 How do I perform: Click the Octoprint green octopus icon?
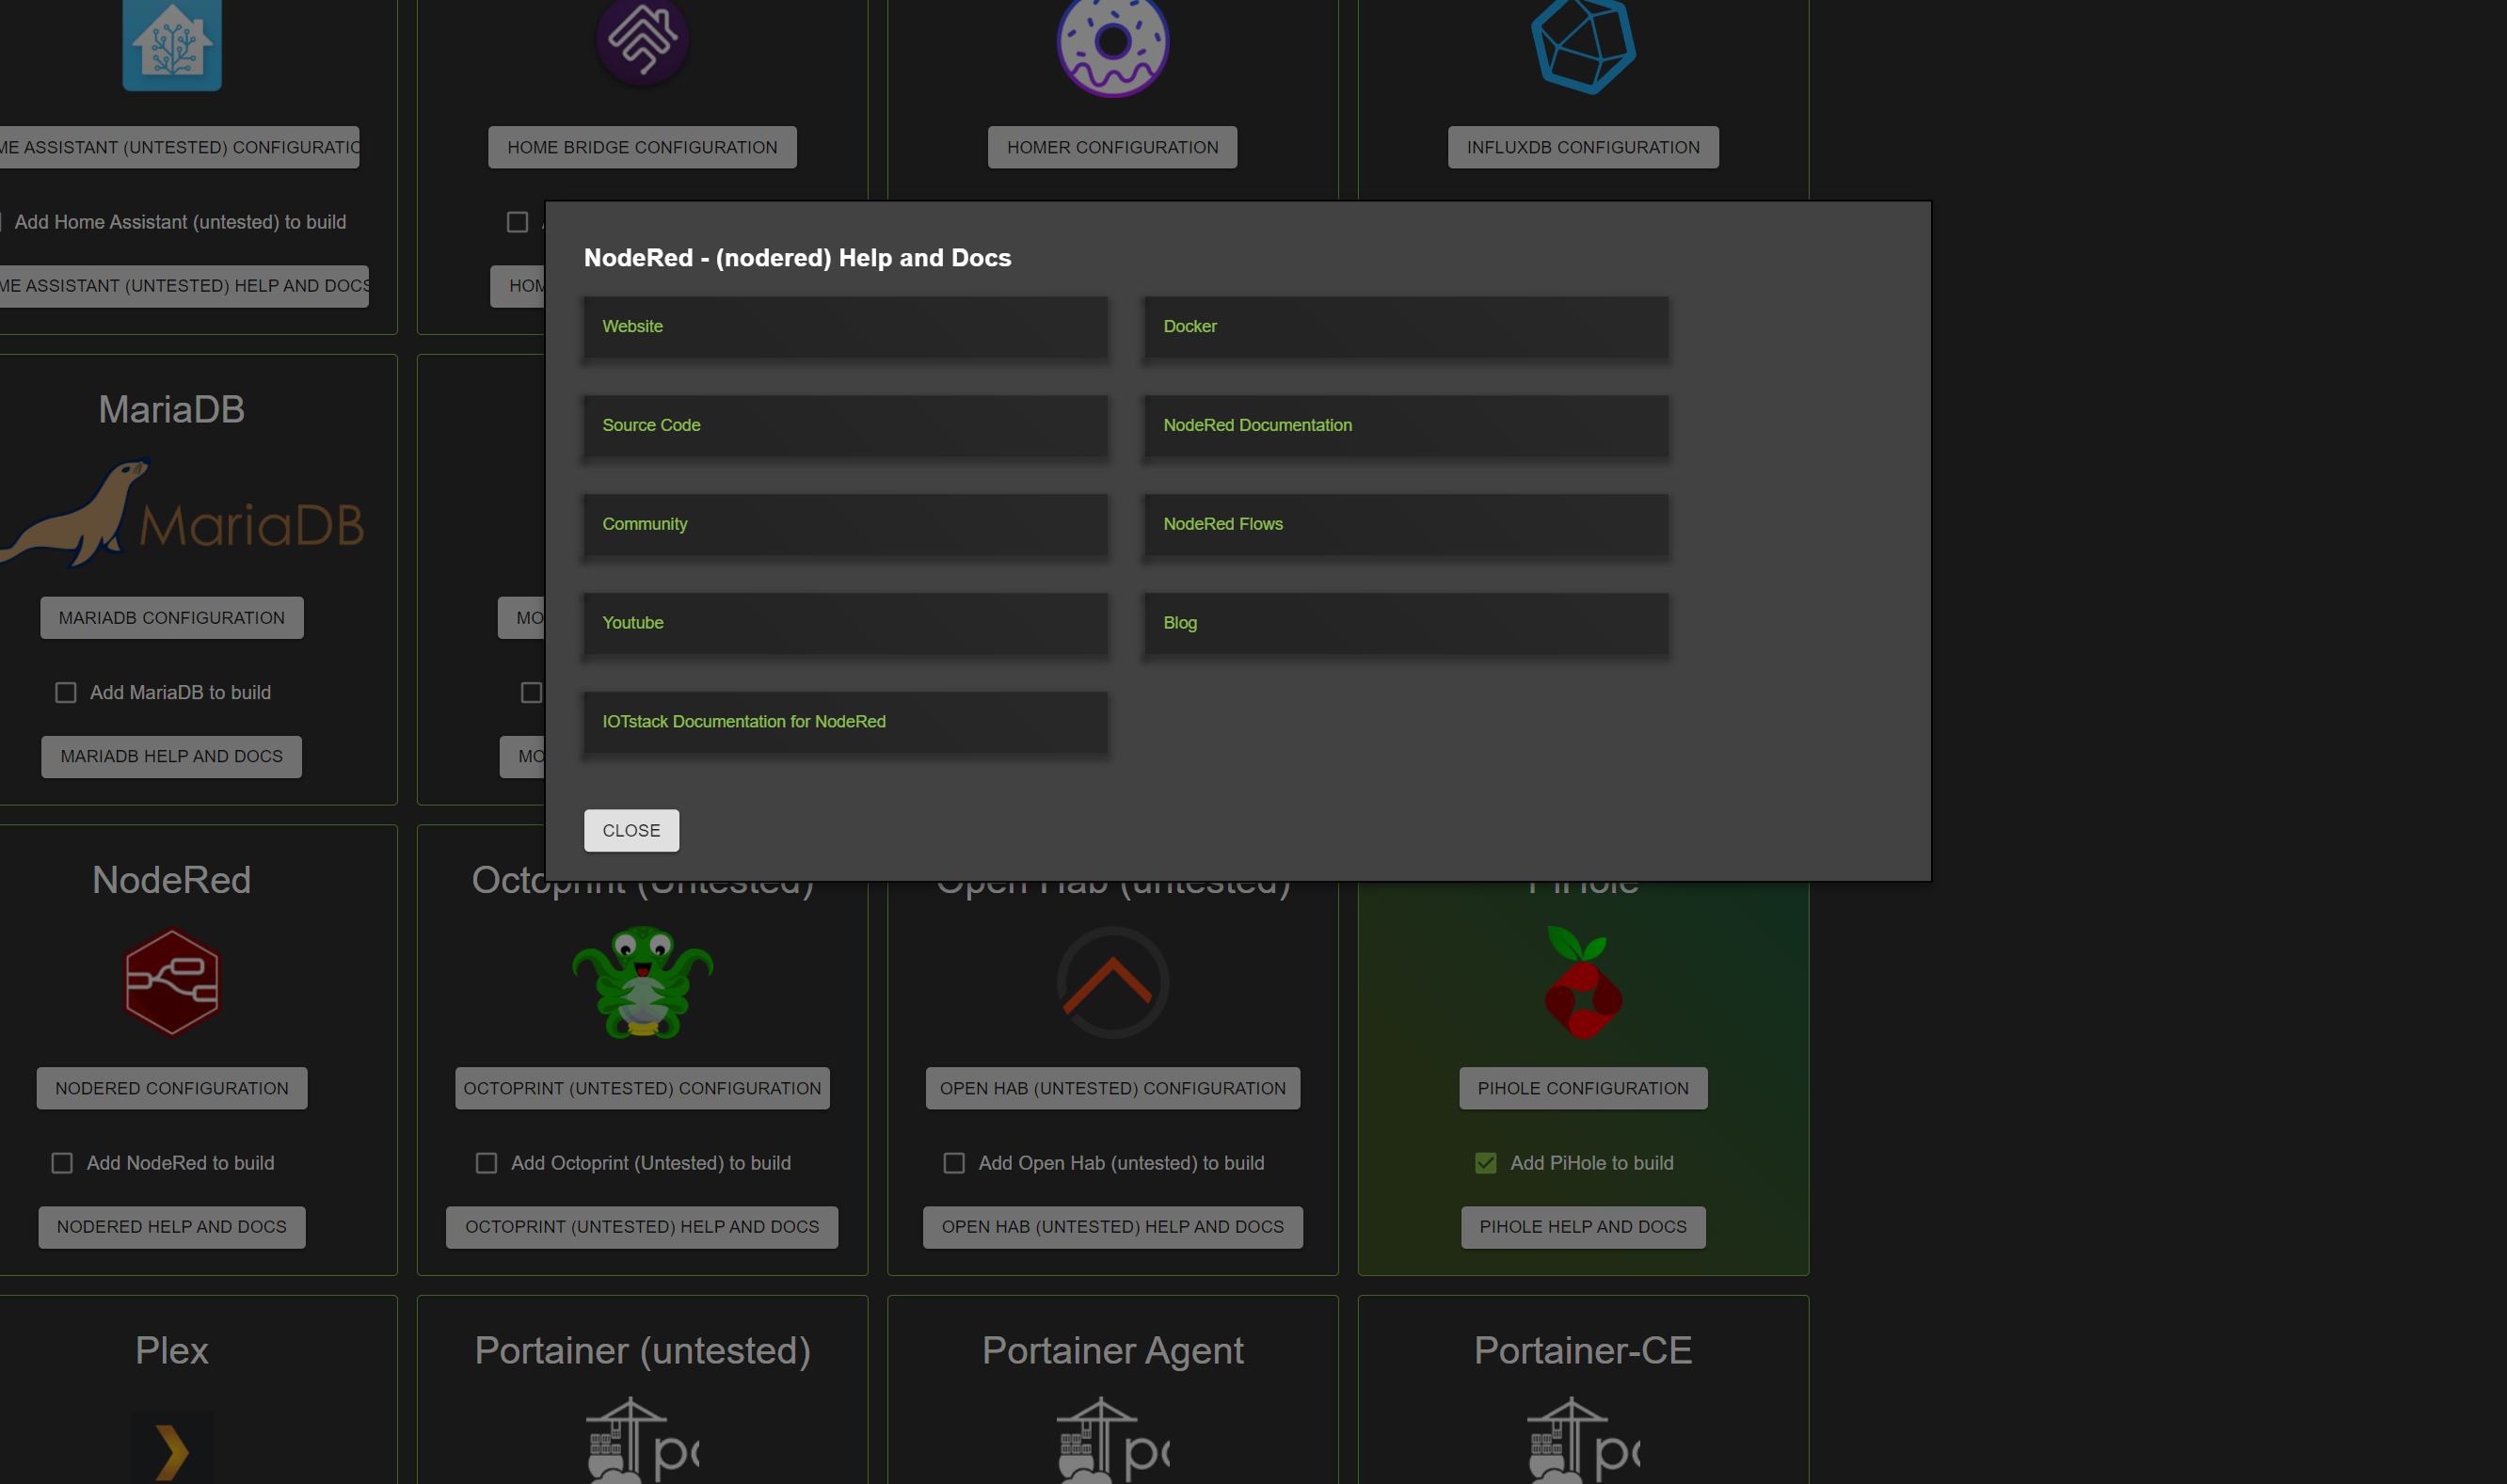pos(642,982)
